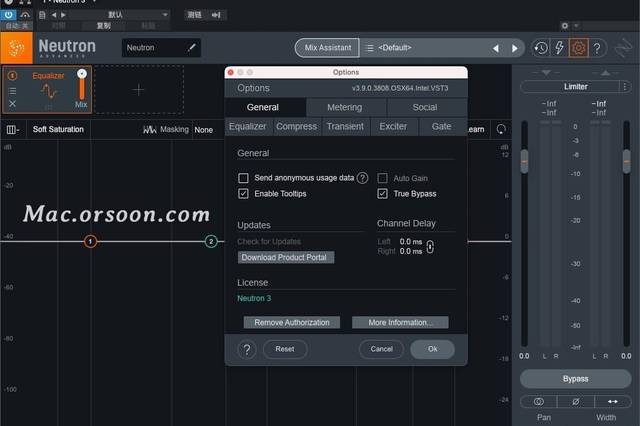Click the pencil icon to rename Neutron instance
Screen dimensions: 640x426
[191, 47]
